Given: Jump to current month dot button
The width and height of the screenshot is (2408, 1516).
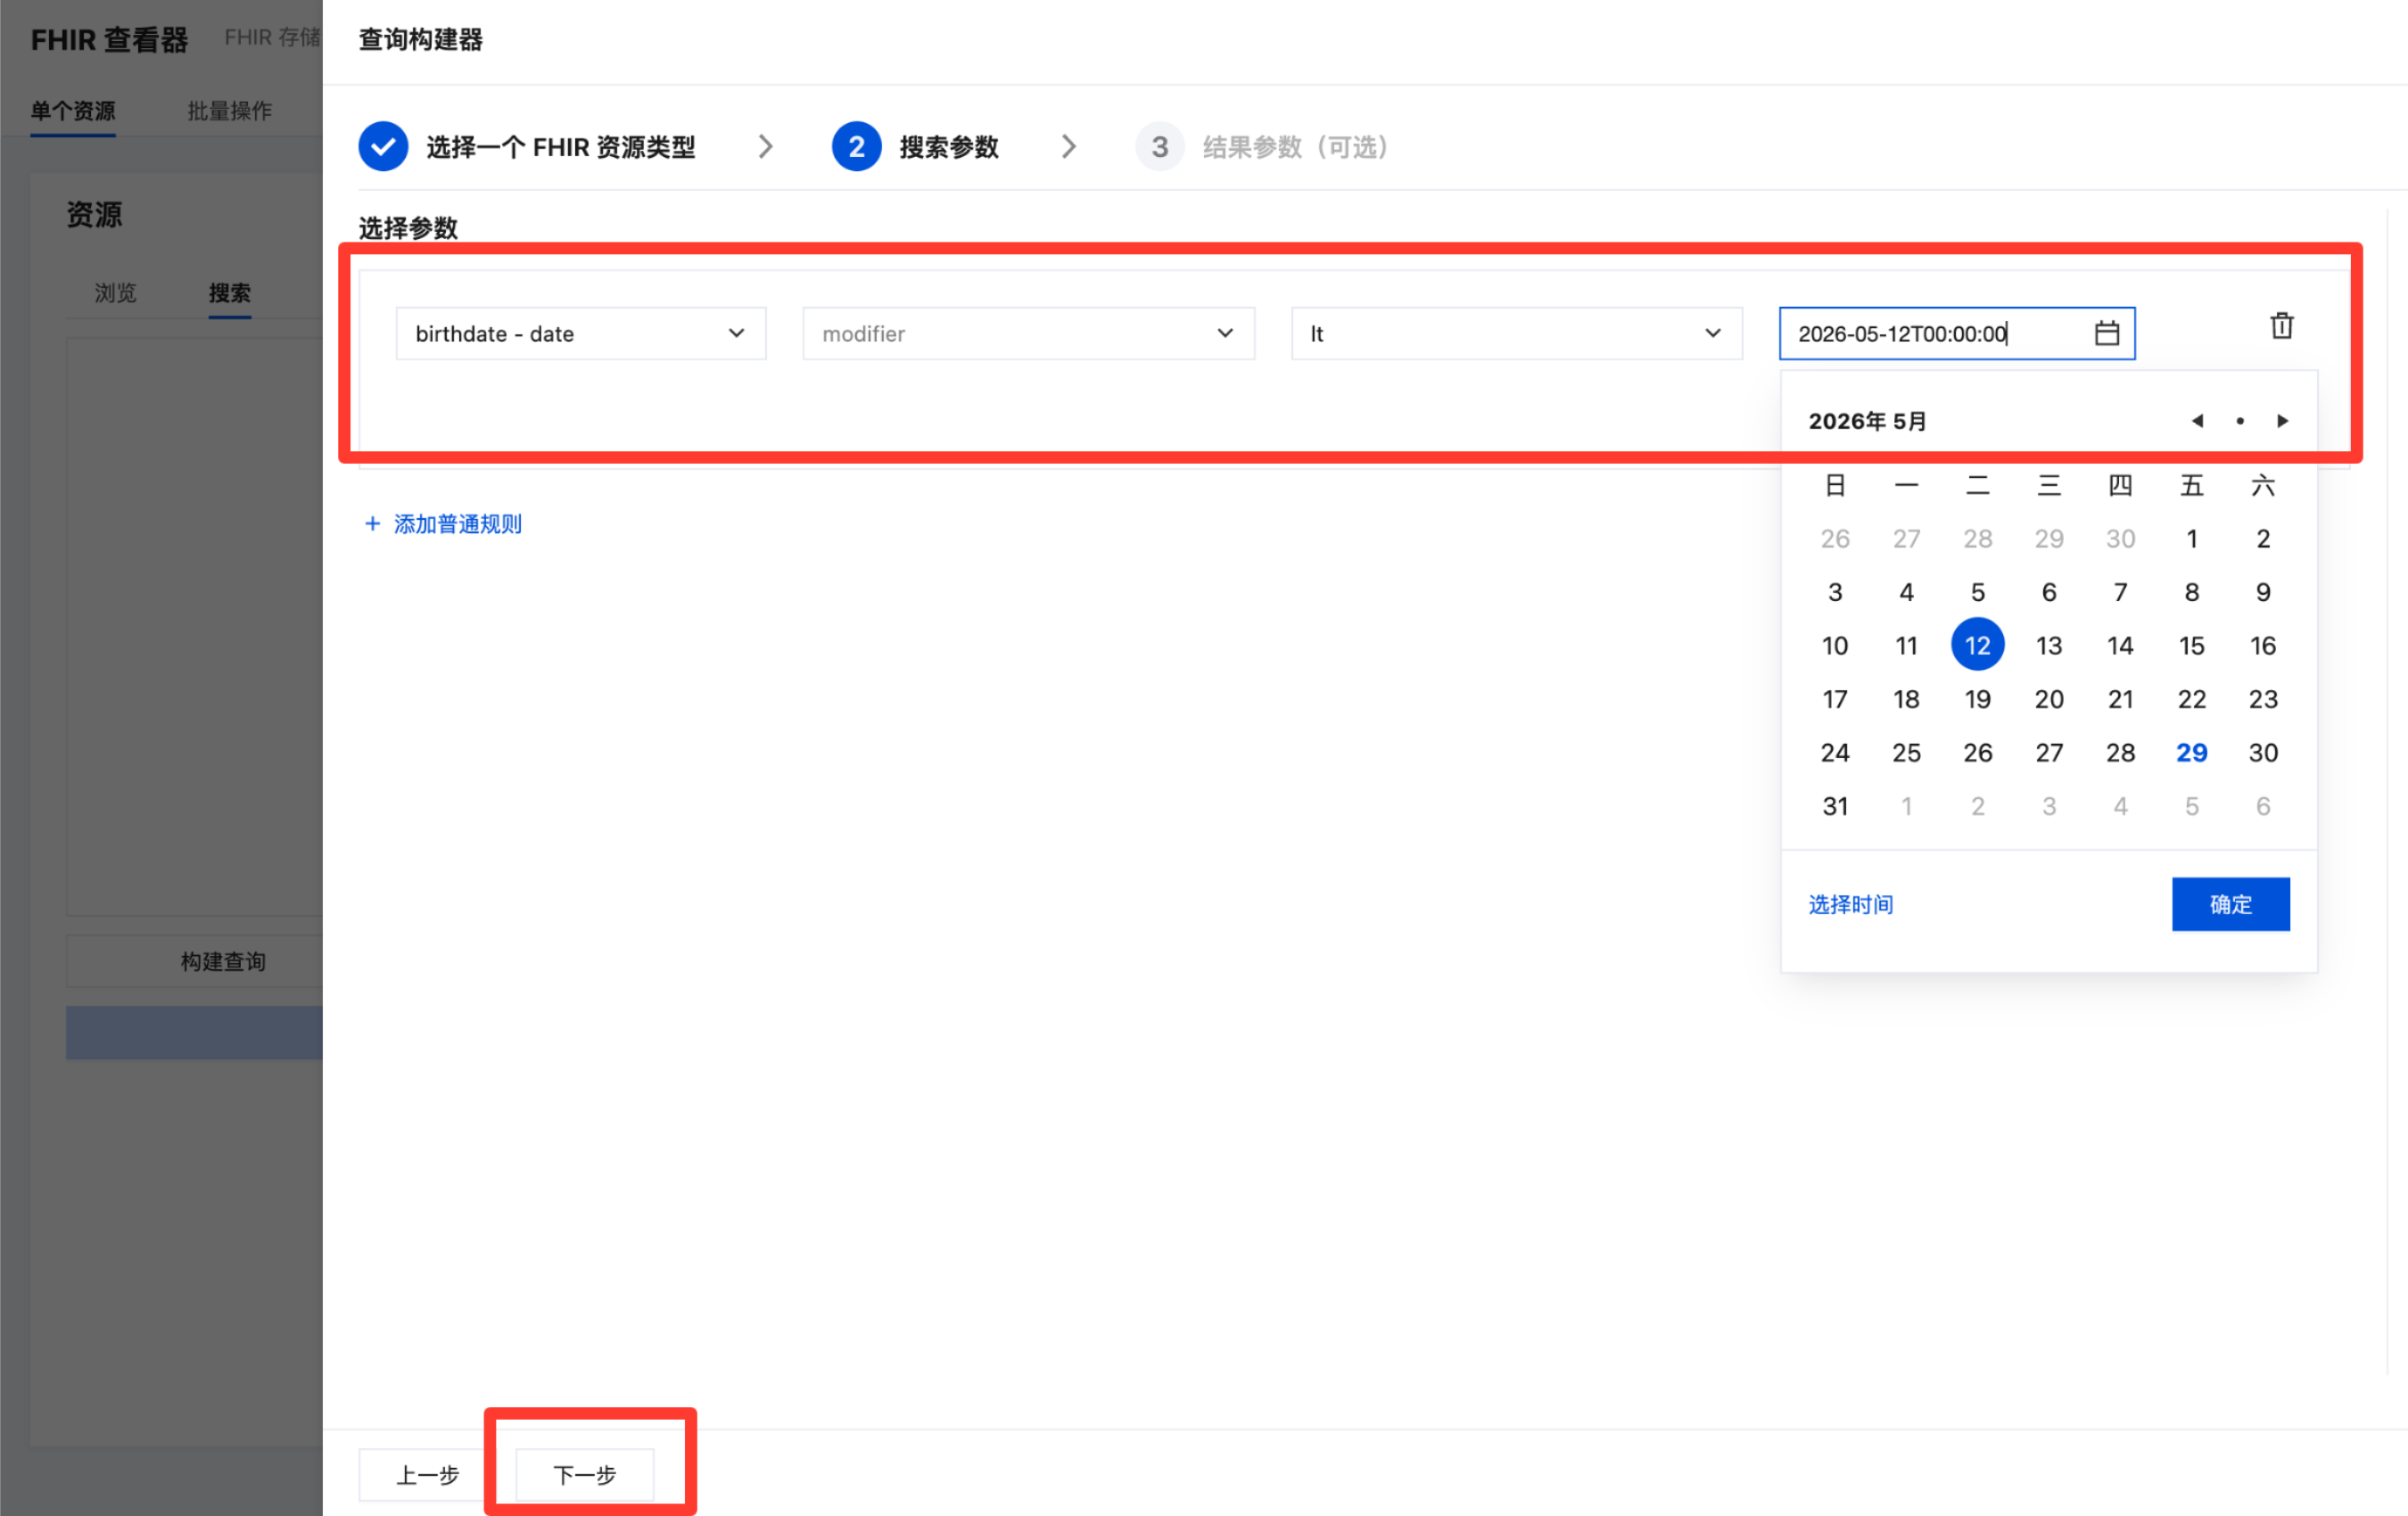Looking at the screenshot, I should click(x=2240, y=421).
